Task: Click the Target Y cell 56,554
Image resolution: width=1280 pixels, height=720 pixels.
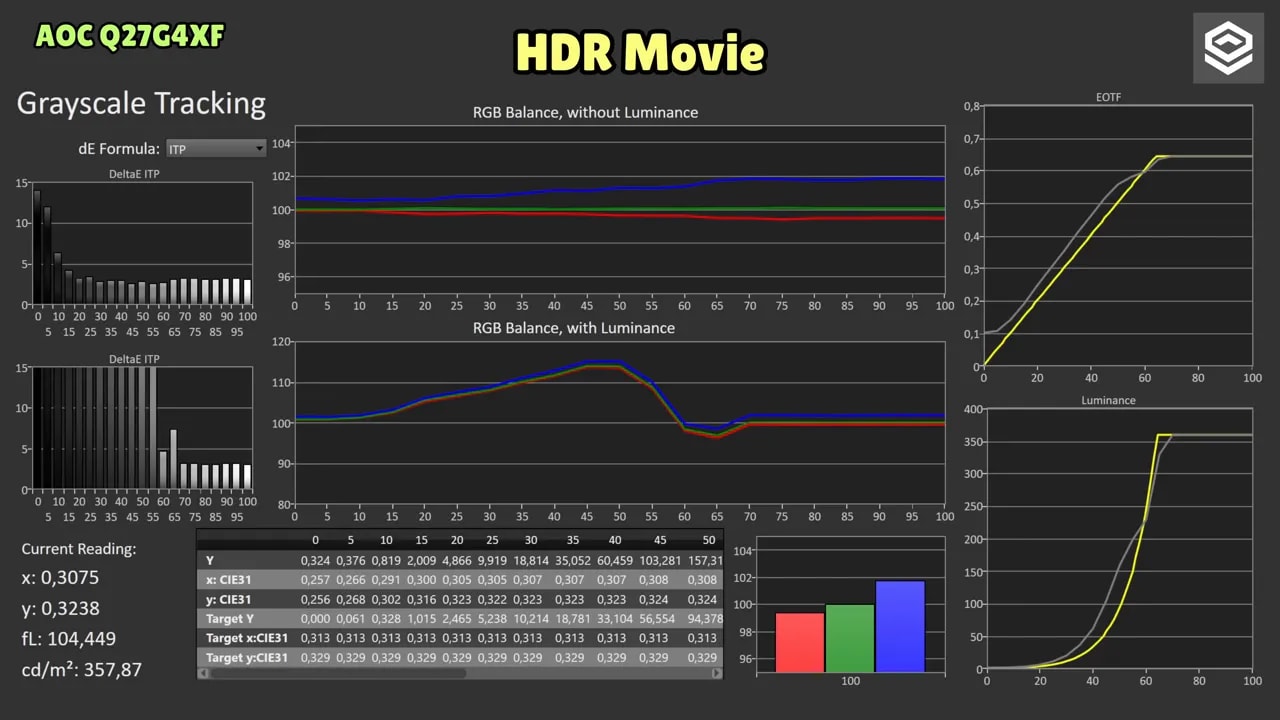Action: coord(659,619)
